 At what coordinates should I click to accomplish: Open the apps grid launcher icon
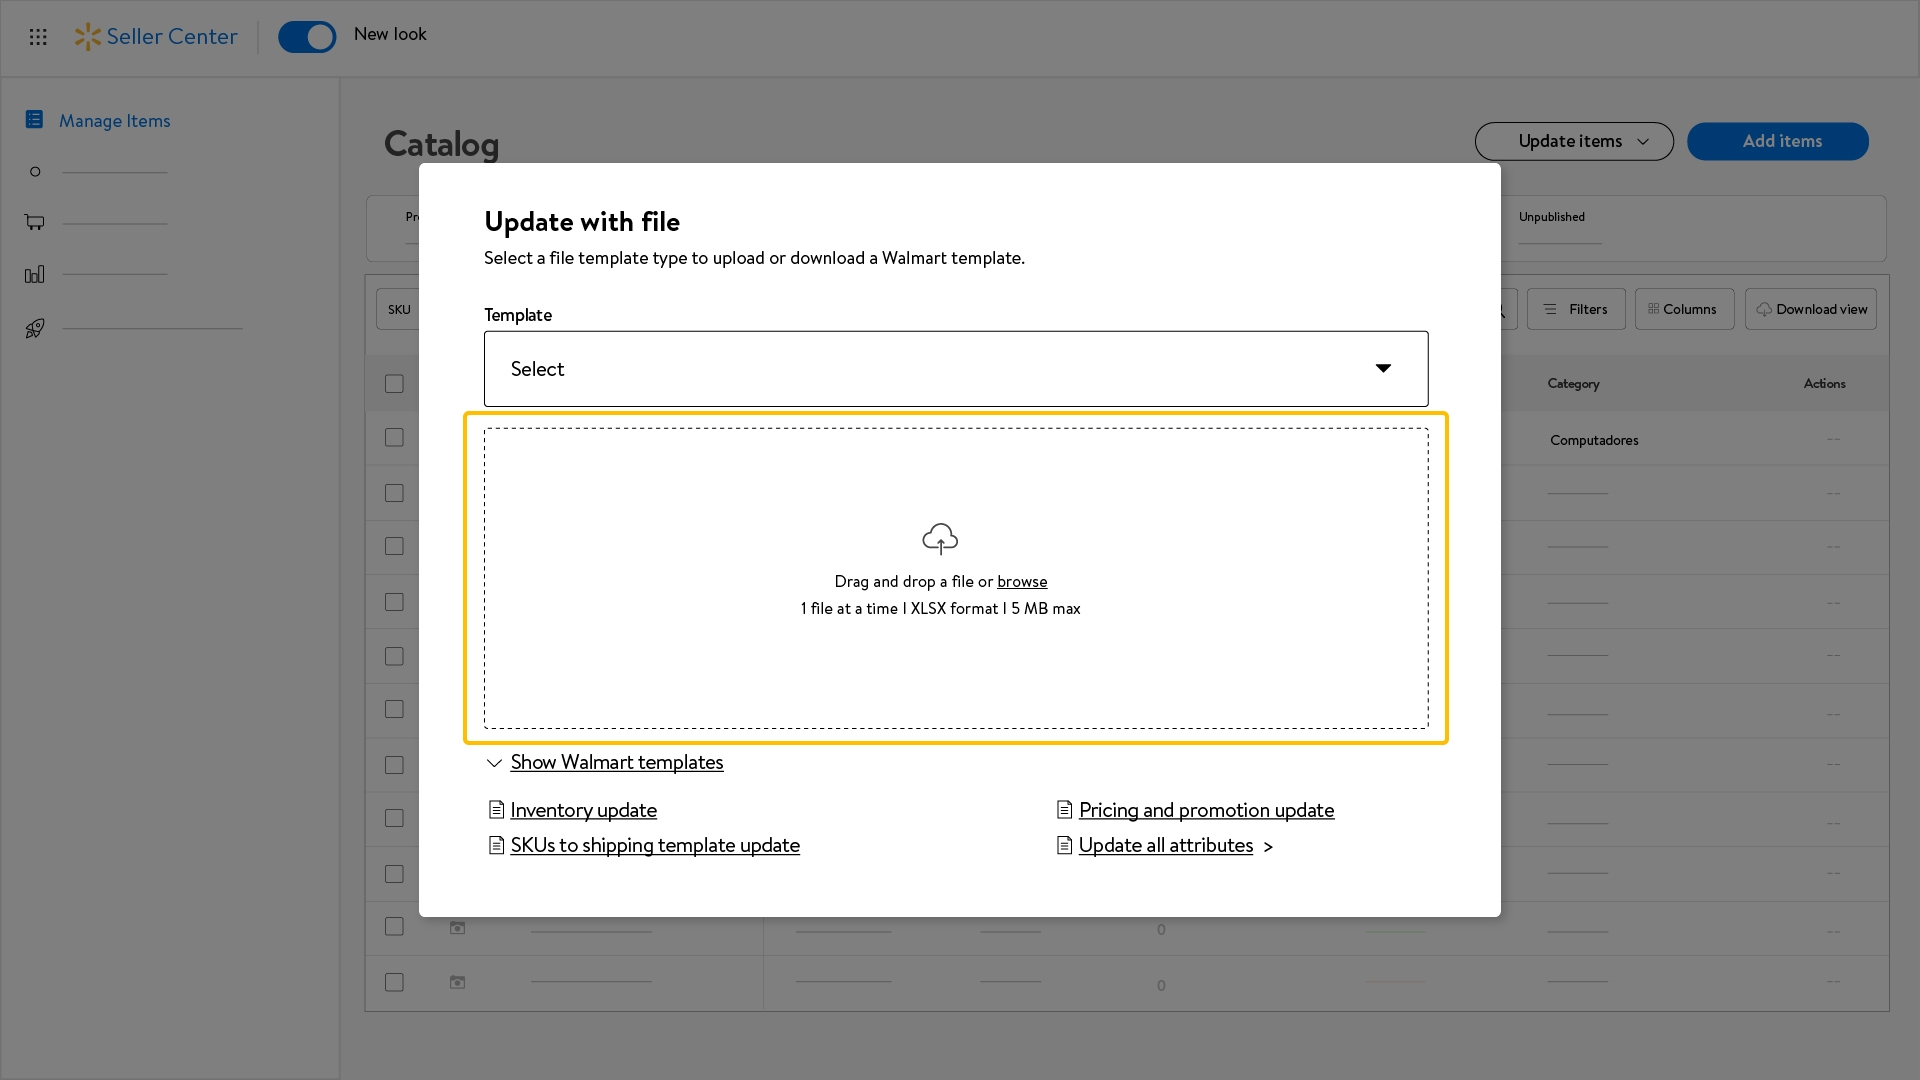tap(38, 37)
